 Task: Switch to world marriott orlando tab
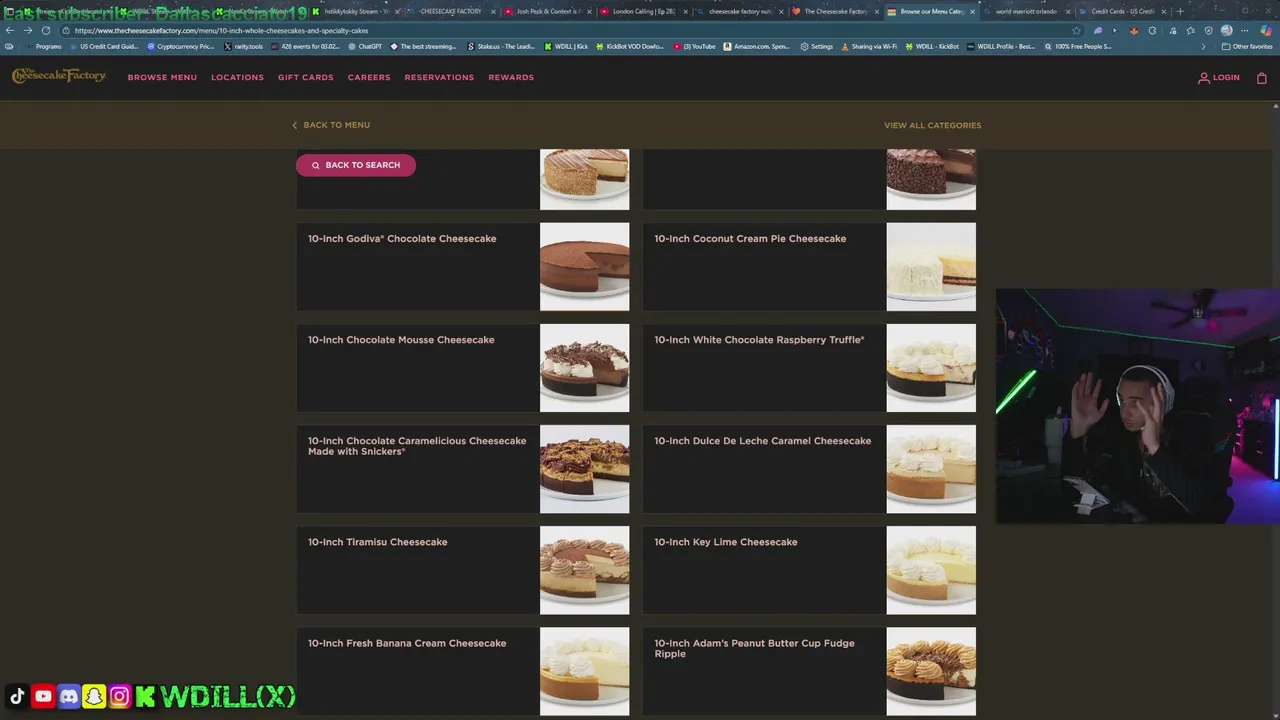click(1026, 11)
